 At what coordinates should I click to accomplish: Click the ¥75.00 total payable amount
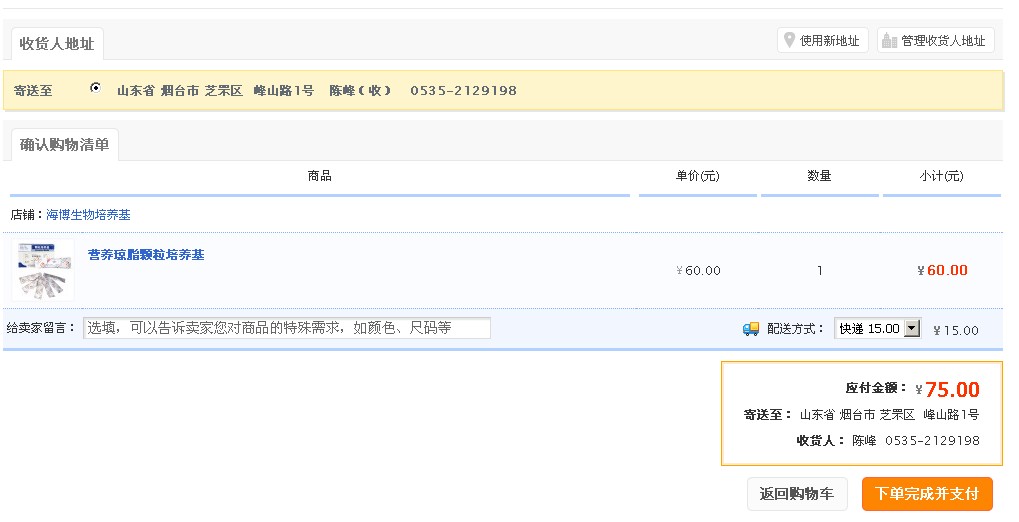(x=951, y=390)
